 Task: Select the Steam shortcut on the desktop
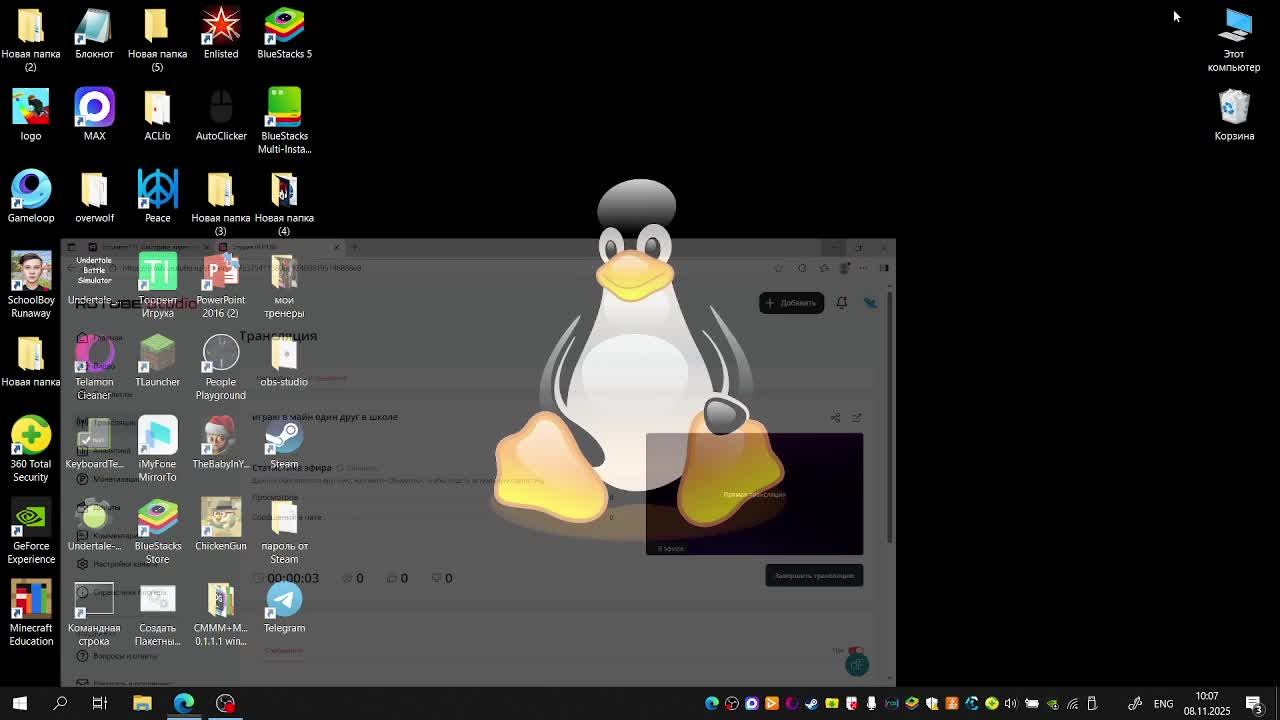coord(284,443)
